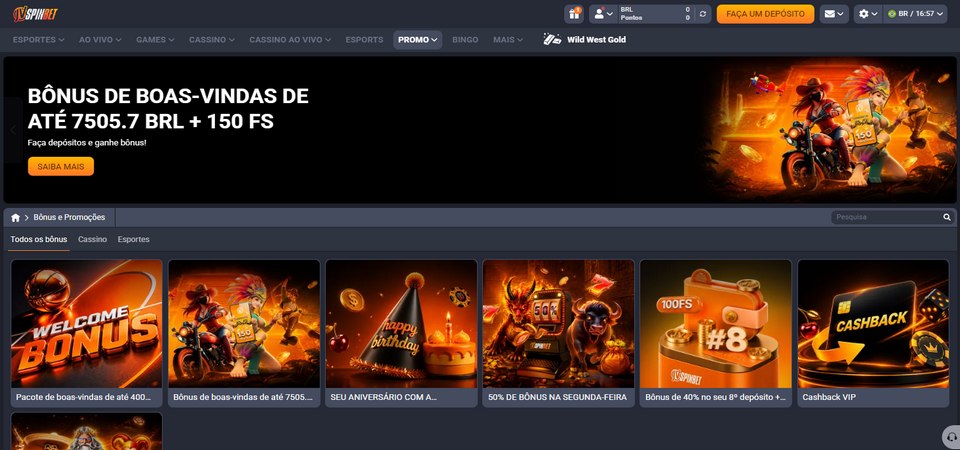Open the Bingo nav item
This screenshot has width=960, height=450.
(465, 40)
